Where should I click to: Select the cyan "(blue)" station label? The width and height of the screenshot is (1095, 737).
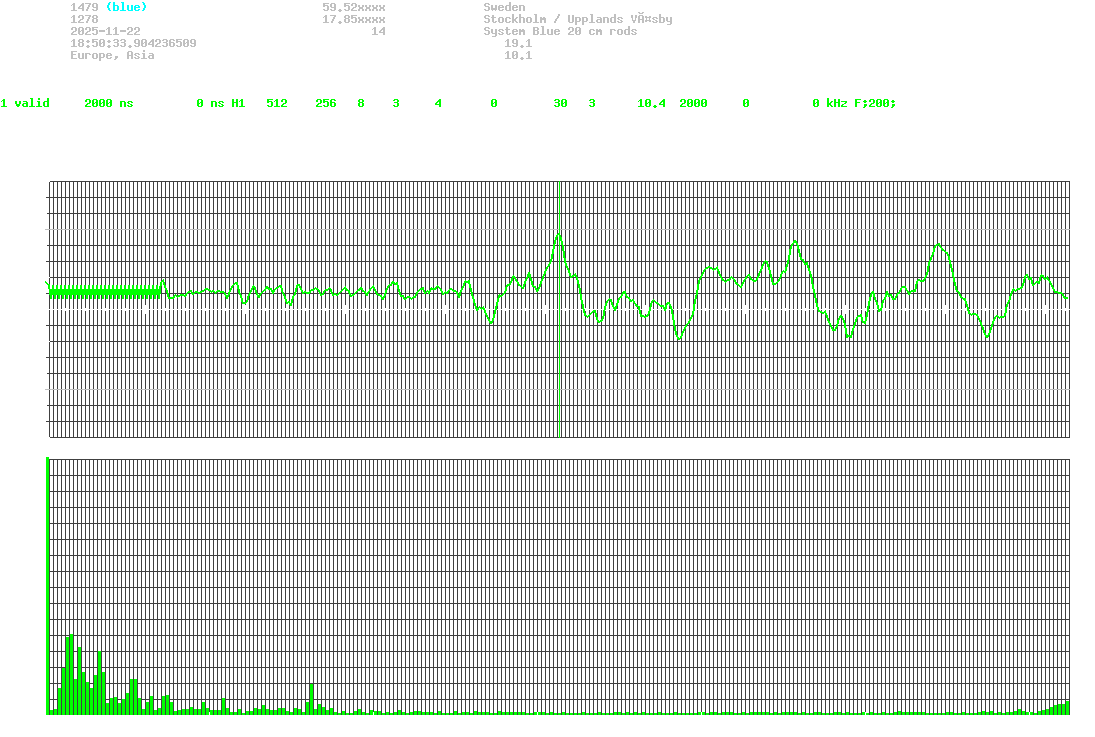(126, 7)
